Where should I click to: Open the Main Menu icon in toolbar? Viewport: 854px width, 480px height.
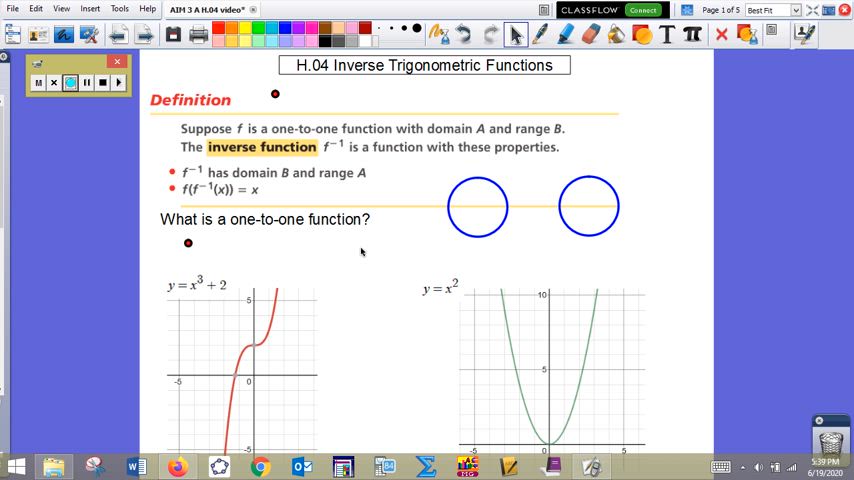[13, 34]
